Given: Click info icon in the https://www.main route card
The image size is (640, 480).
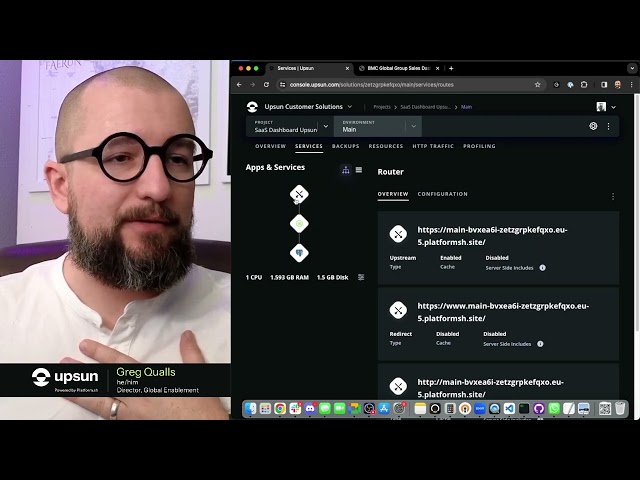Looking at the screenshot, I should tap(540, 344).
